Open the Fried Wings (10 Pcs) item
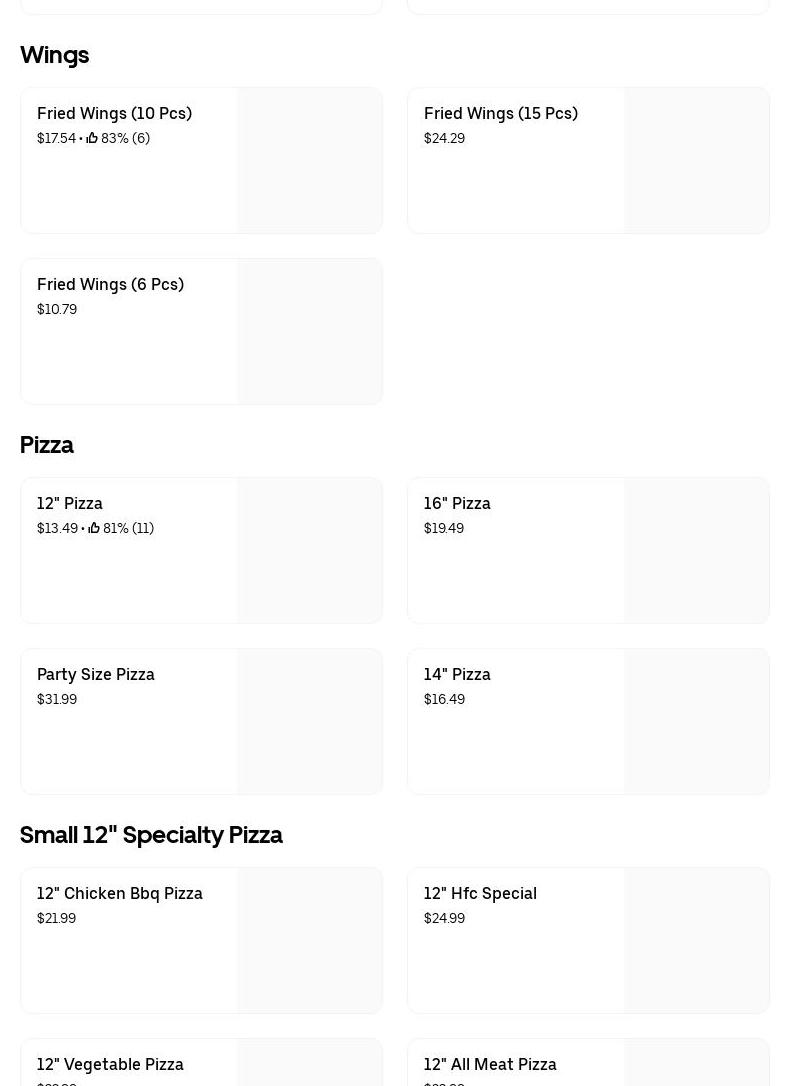Viewport: 804px width, 1086px height. click(x=114, y=113)
